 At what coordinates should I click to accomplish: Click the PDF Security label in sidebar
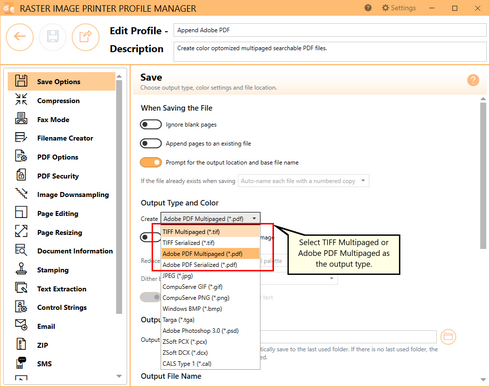[58, 176]
